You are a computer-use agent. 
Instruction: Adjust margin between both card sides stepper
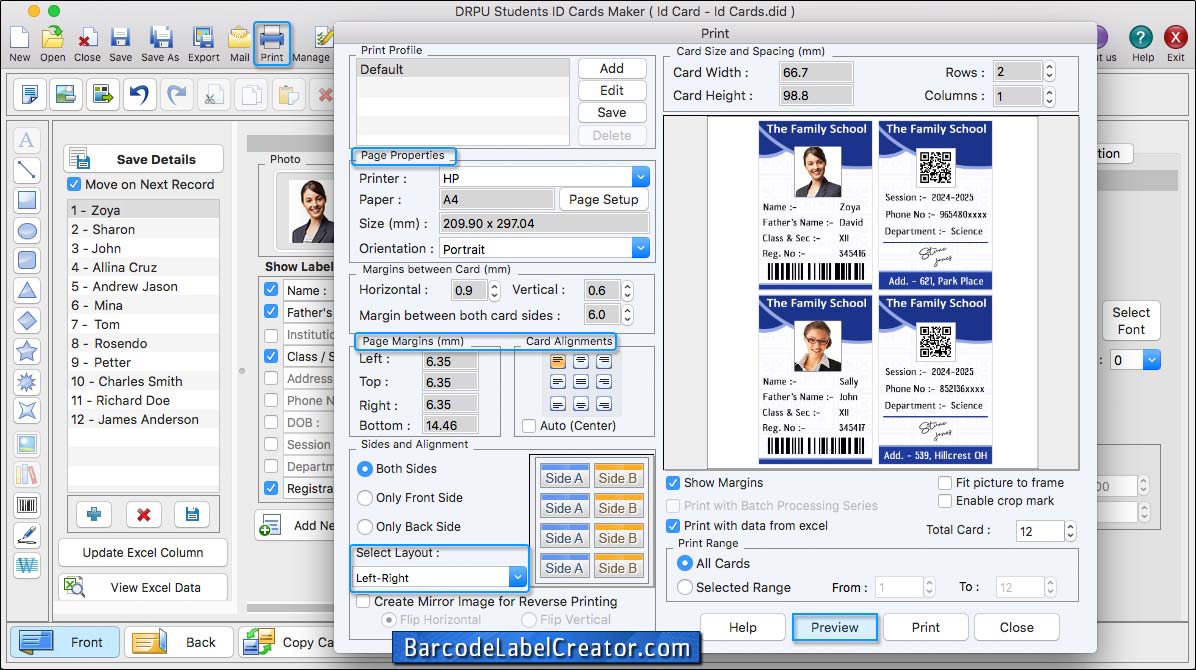coord(627,314)
